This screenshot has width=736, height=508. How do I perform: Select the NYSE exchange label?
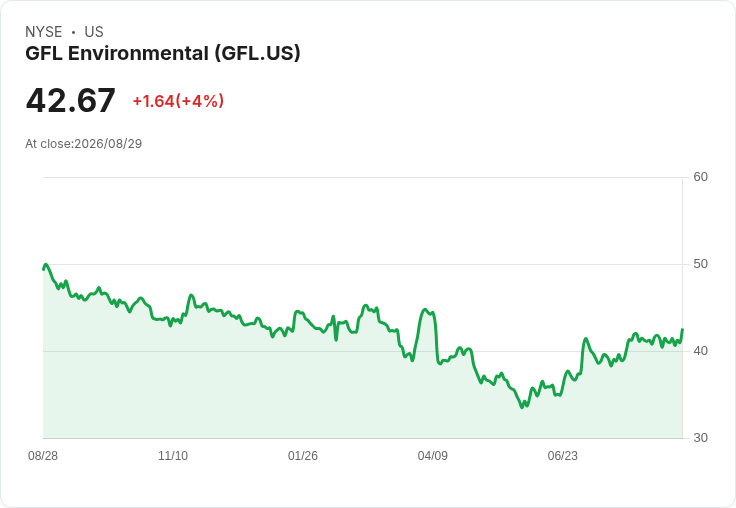[x=44, y=32]
